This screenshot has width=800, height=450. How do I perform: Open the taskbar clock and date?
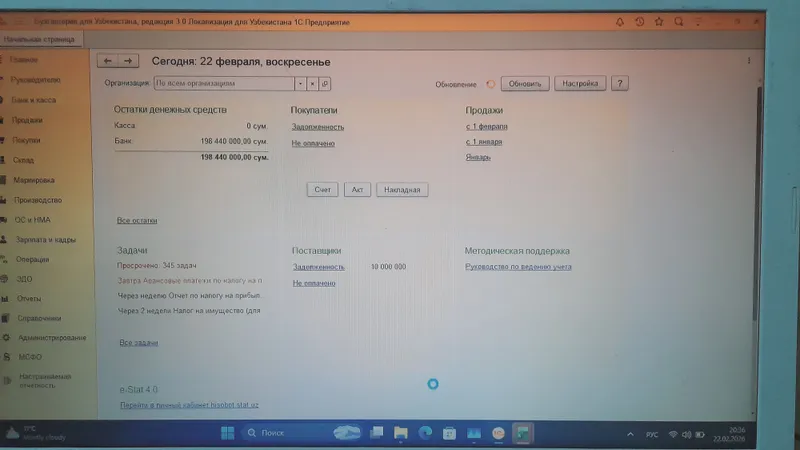[x=730, y=434]
